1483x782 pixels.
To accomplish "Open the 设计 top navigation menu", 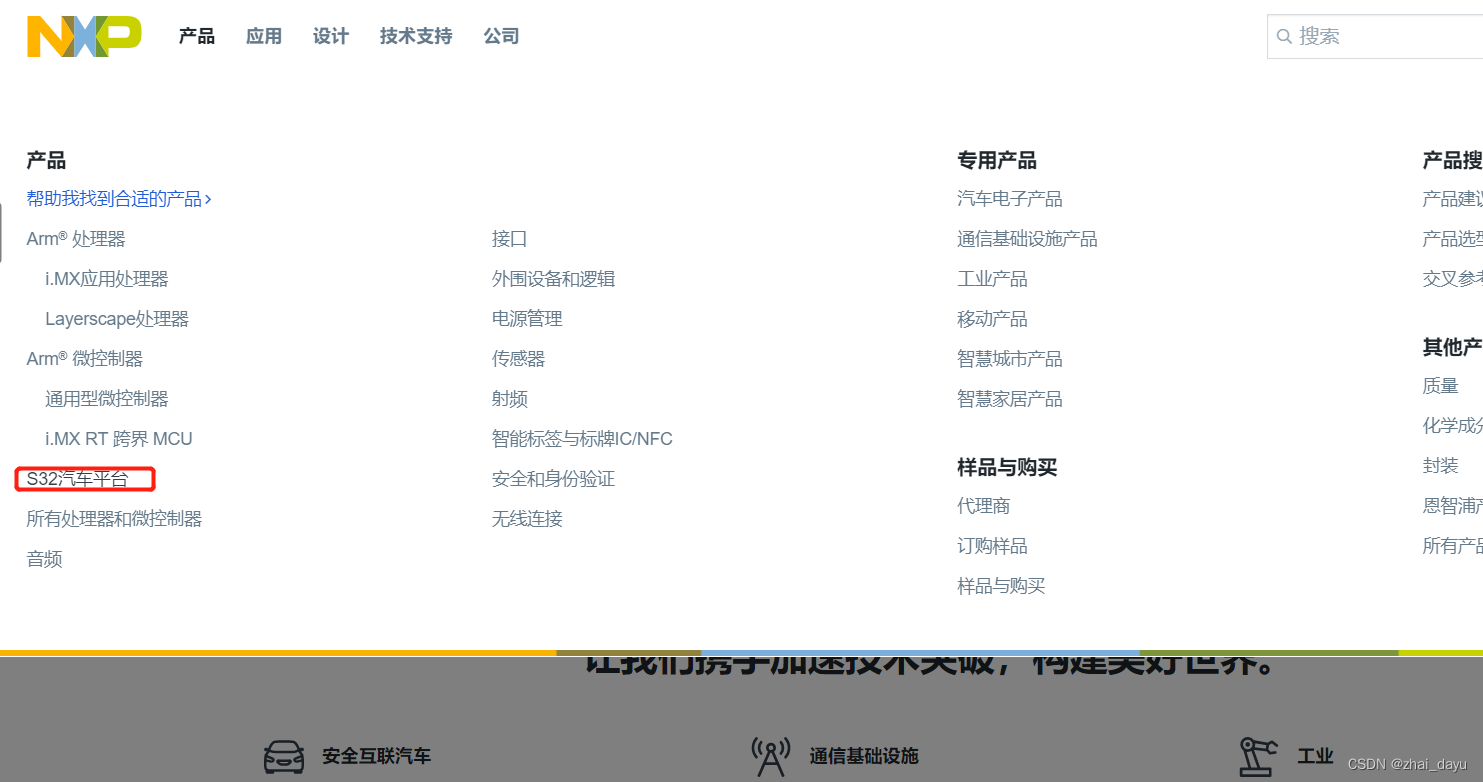I will point(331,36).
